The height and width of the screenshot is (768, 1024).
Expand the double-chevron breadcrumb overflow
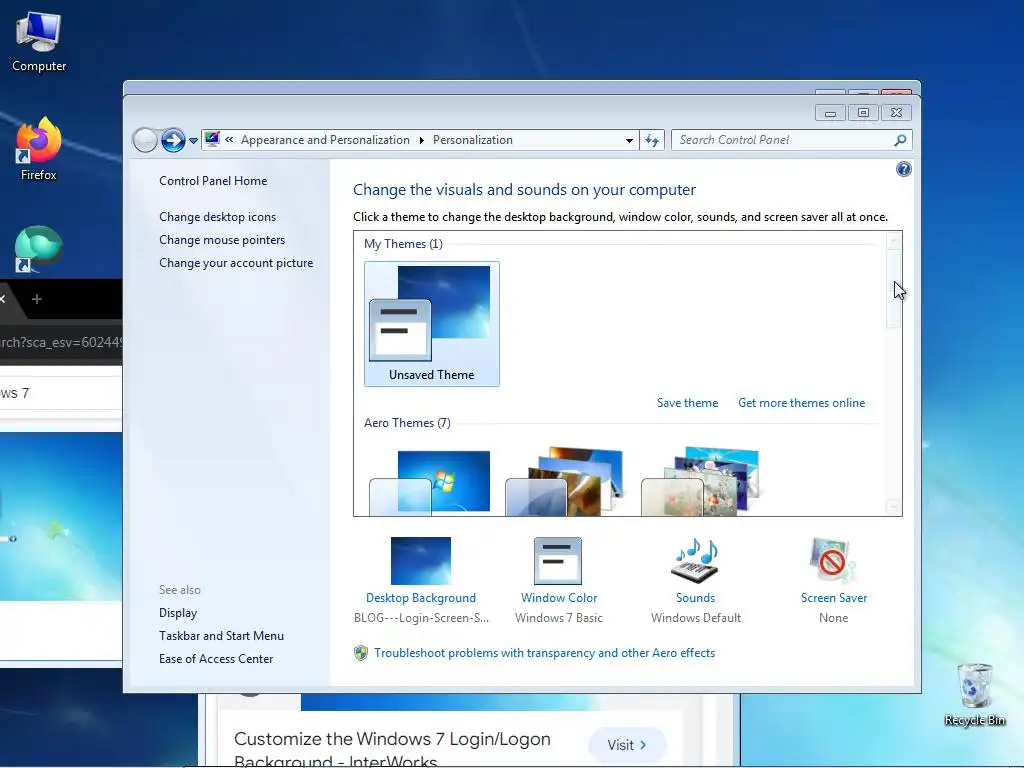coord(229,139)
